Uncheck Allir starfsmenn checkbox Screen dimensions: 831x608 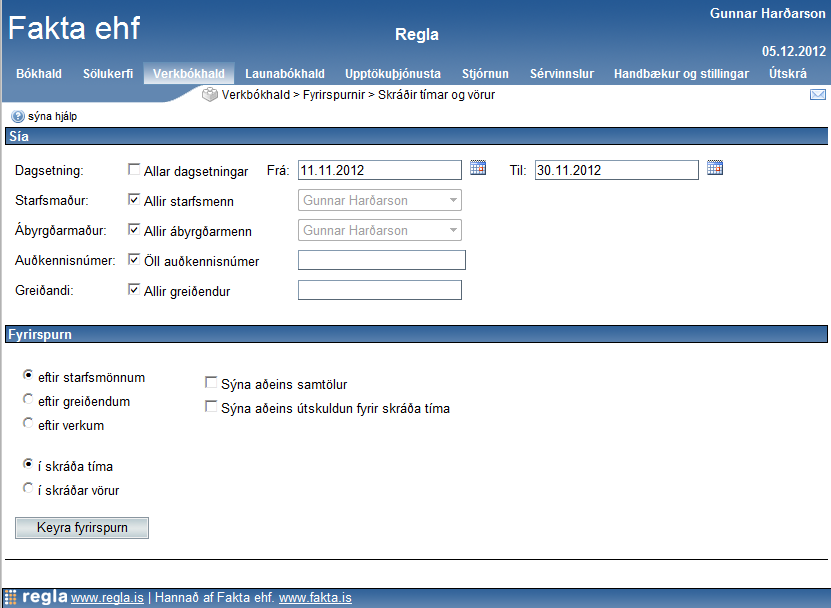134,200
